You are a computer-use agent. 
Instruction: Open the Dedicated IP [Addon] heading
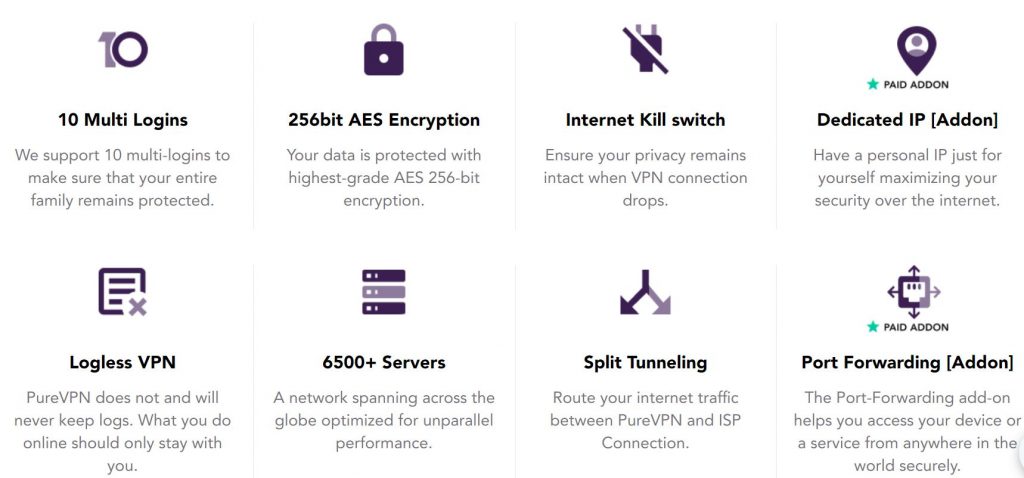coord(907,120)
